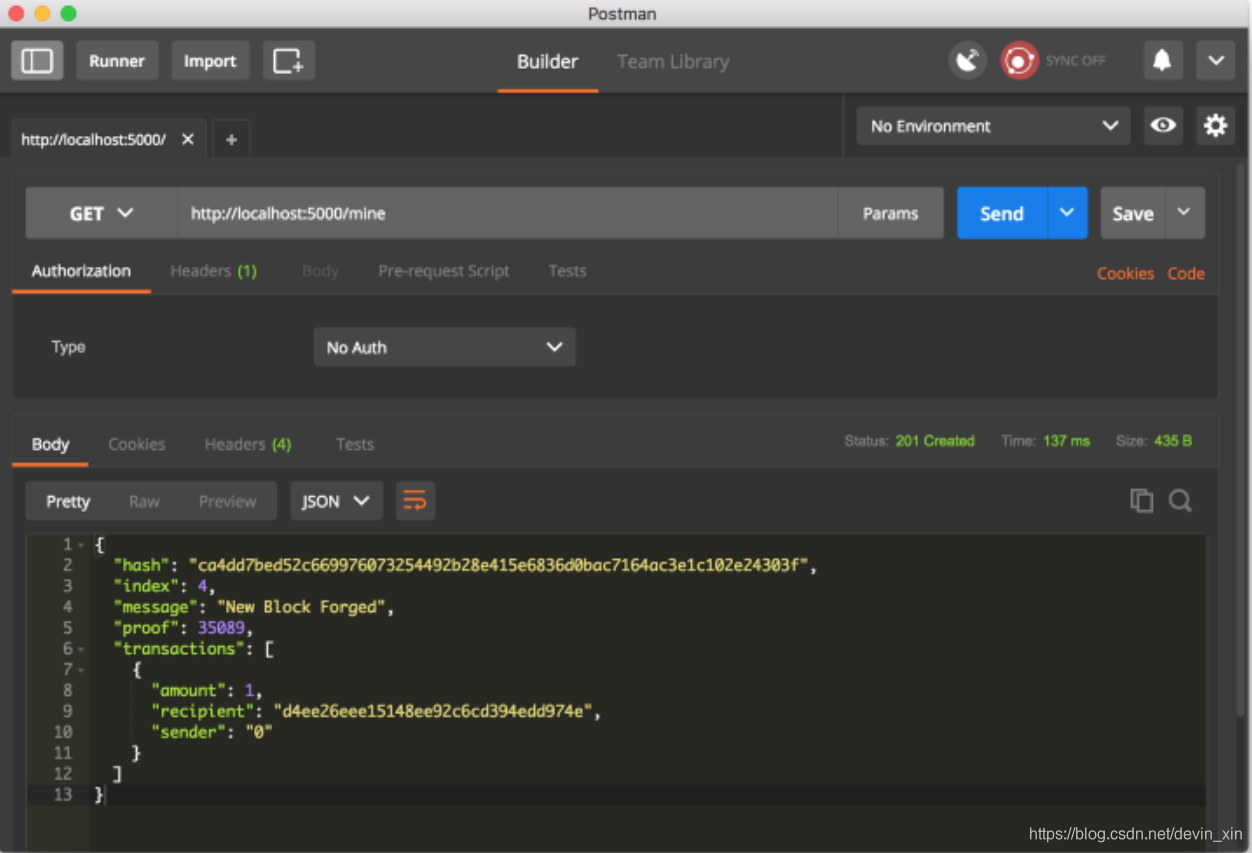1252x853 pixels.
Task: Click the Size 435 B text
Action: (x=1153, y=441)
